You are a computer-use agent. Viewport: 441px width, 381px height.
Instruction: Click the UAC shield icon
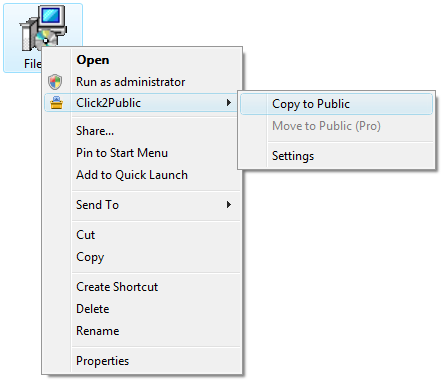coord(55,82)
